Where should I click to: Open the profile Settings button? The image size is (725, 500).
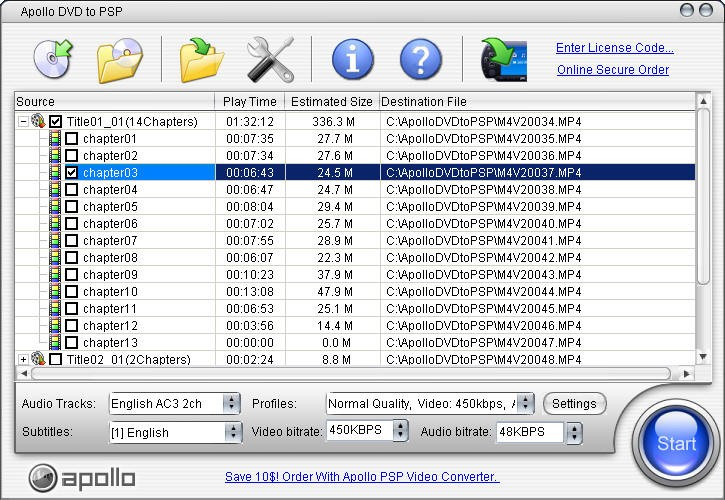(574, 404)
